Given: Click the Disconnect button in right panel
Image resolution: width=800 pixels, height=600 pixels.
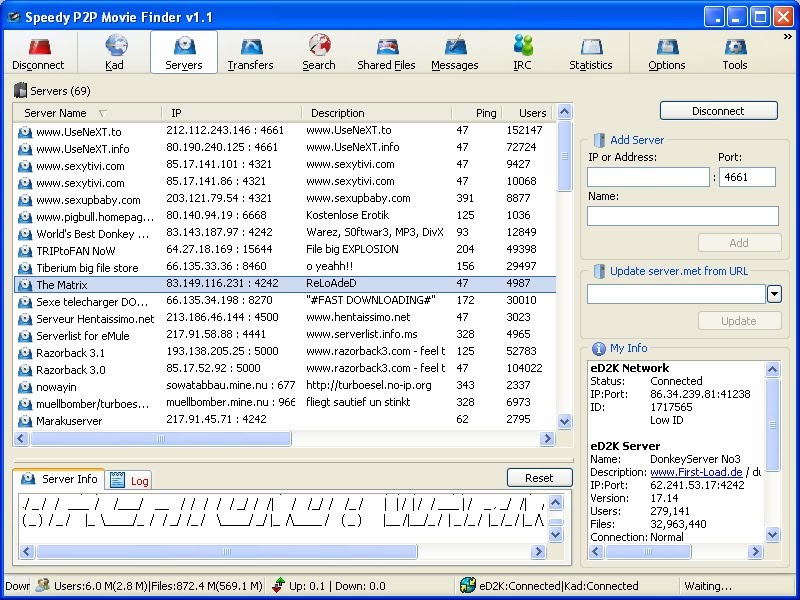Looking at the screenshot, I should [x=718, y=111].
